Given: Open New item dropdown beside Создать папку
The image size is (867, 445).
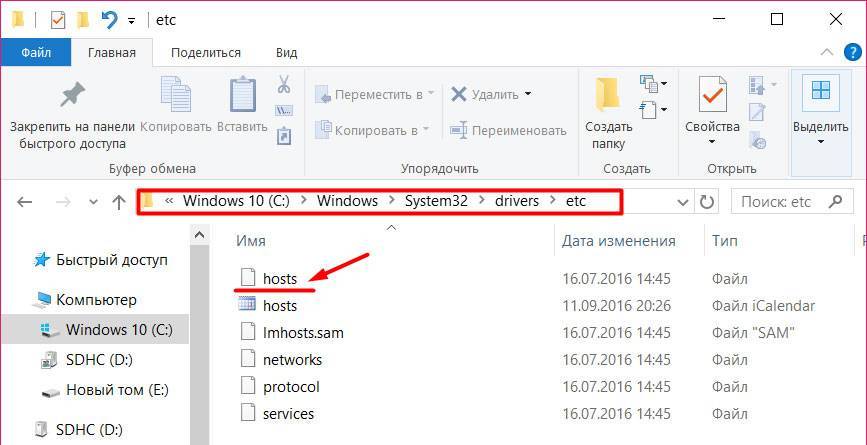Looking at the screenshot, I should 654,84.
